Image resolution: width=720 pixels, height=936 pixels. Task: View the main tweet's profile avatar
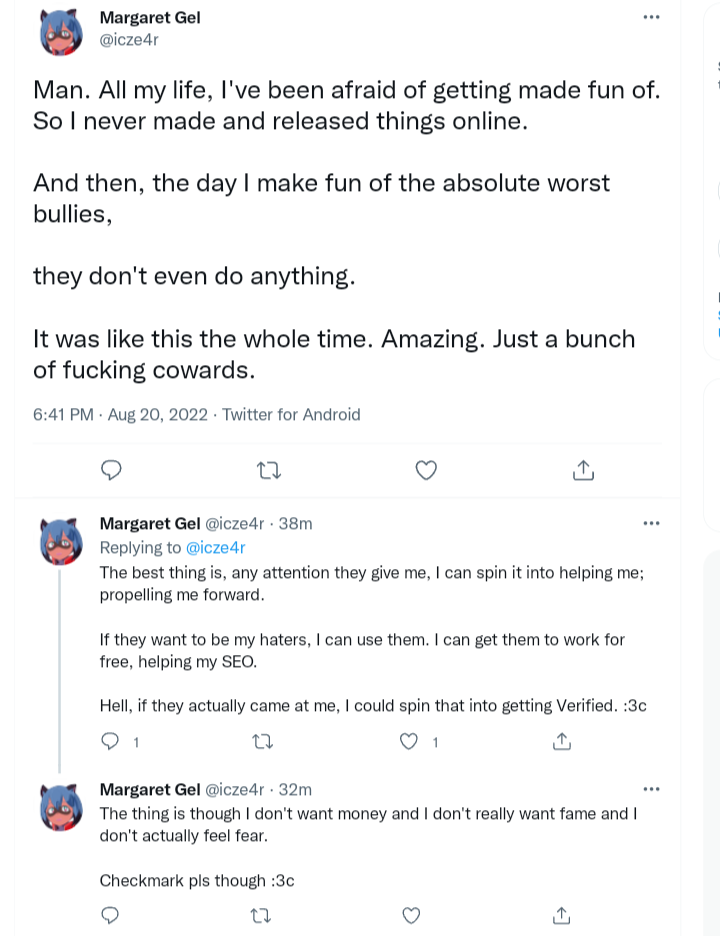[61, 33]
